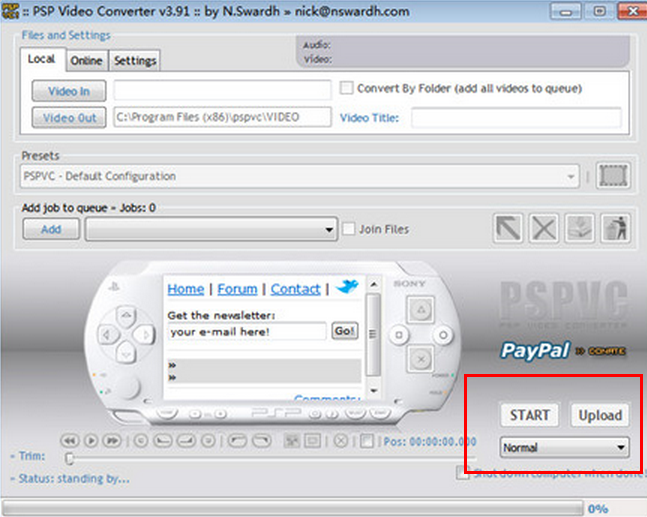
Task: Click the square frame preview-size icon
Action: (312, 441)
